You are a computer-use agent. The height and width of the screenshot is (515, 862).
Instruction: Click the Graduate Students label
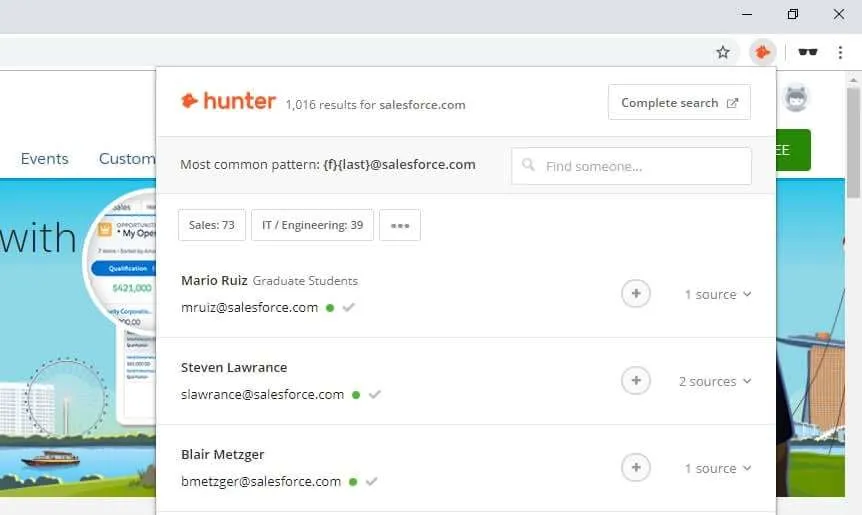pos(305,281)
